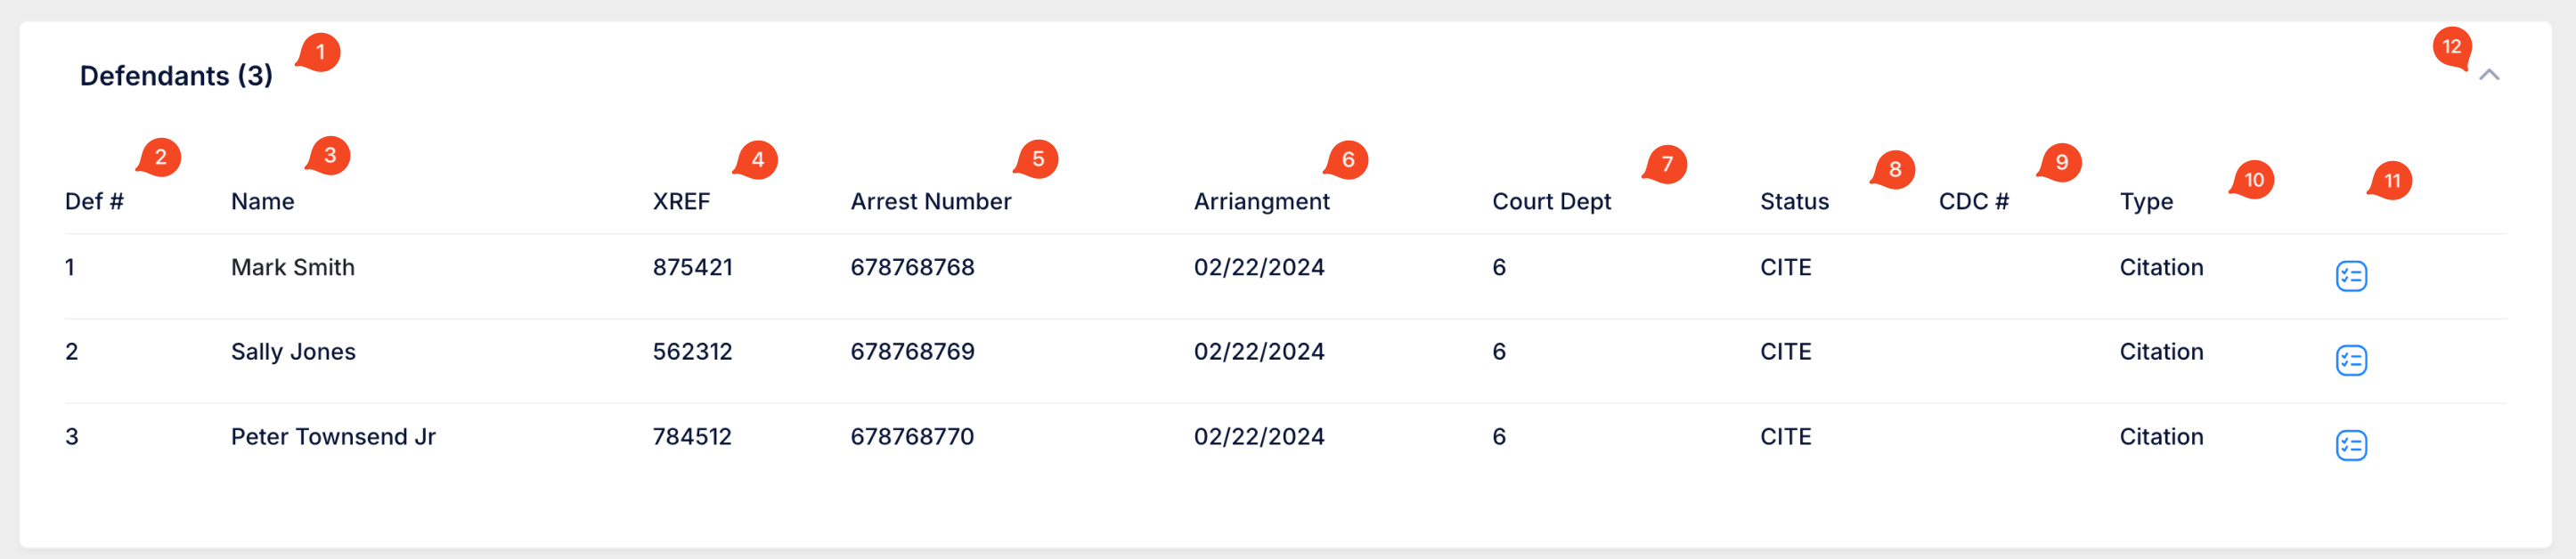Viewport: 2576px width, 559px height.
Task: Open checklist icon for Mark Smith row
Action: [2351, 276]
